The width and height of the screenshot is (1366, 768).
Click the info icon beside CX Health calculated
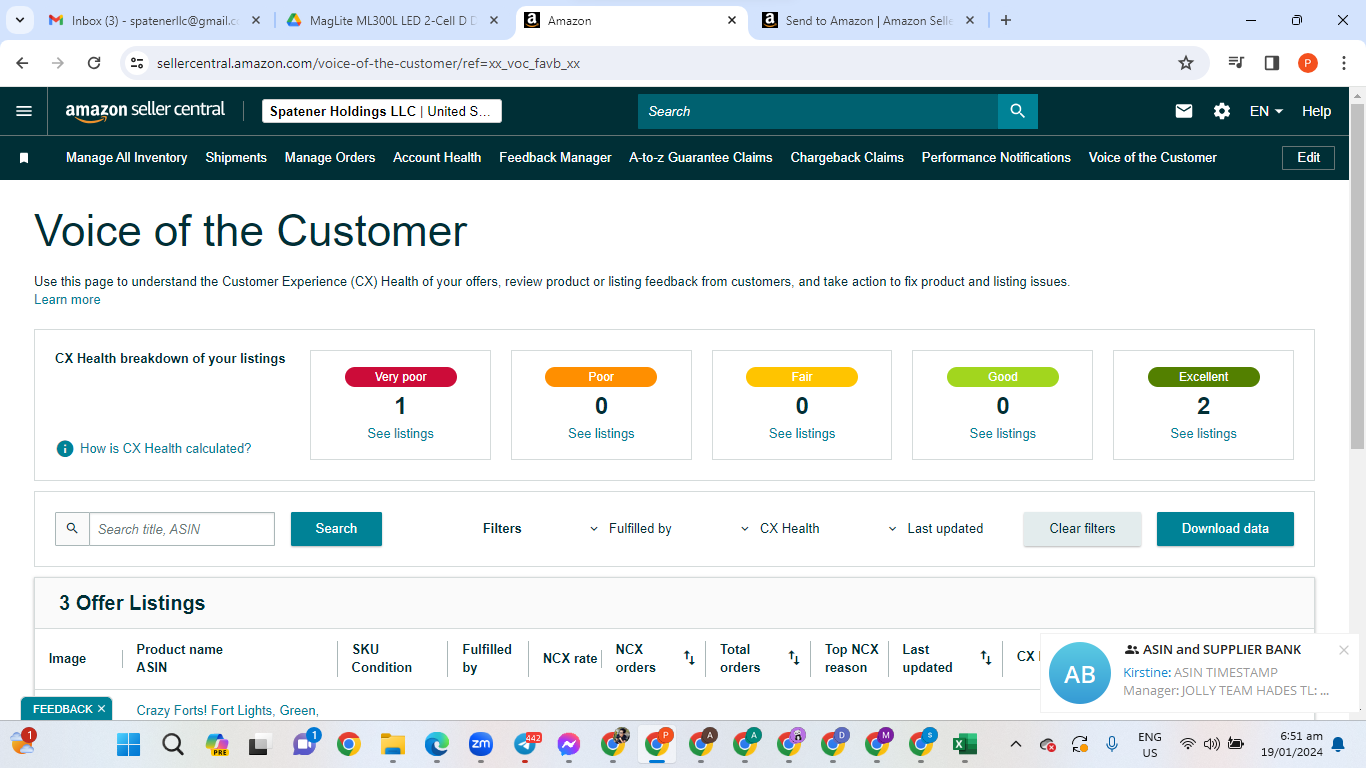(65, 448)
